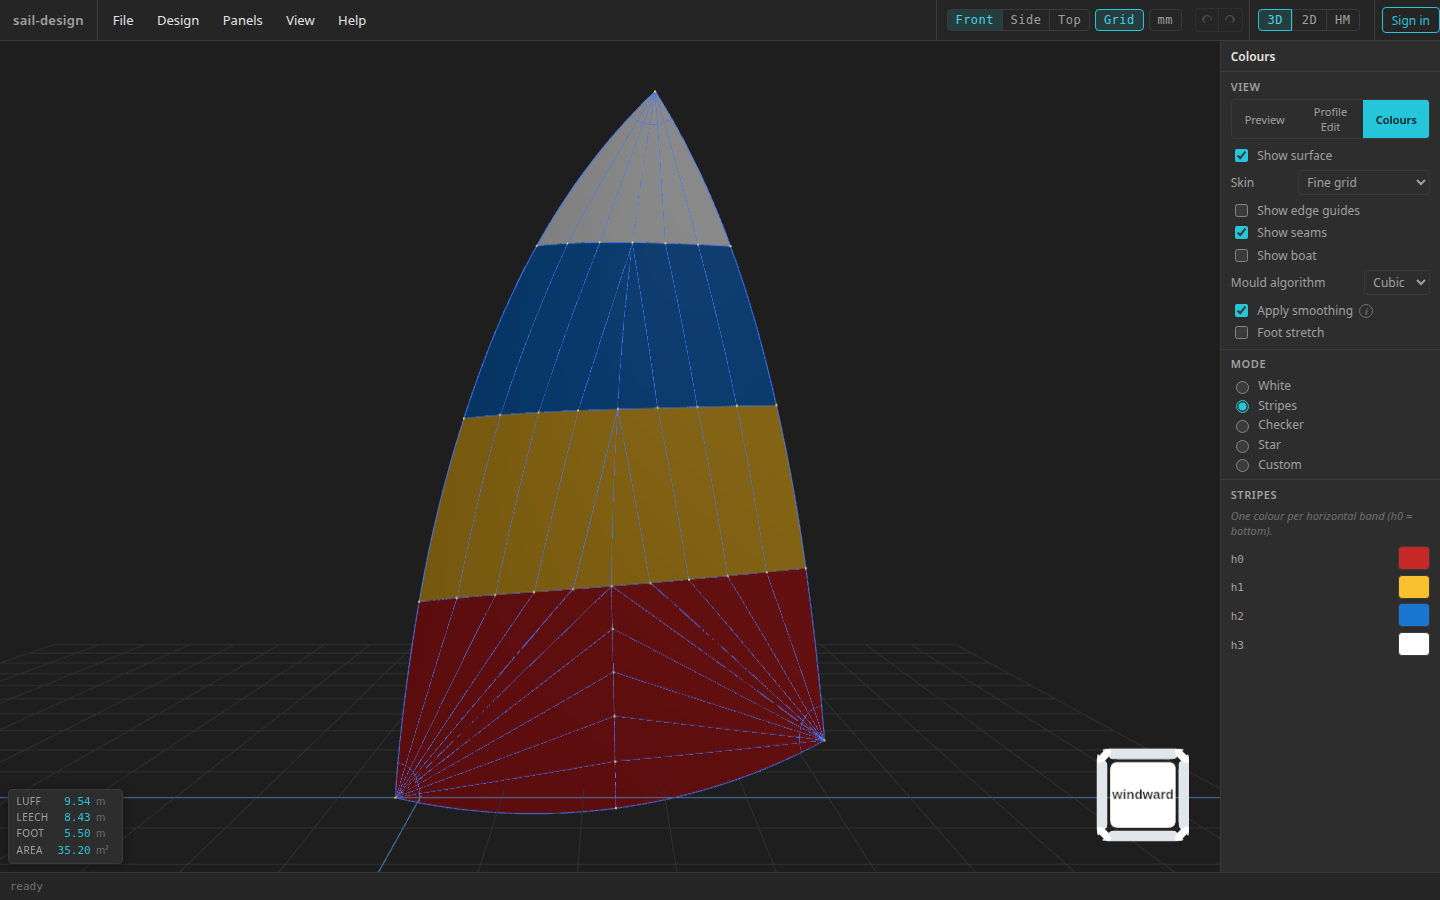Open Mould algorithm Cubic dropdown
The image size is (1440, 900).
coord(1396,283)
